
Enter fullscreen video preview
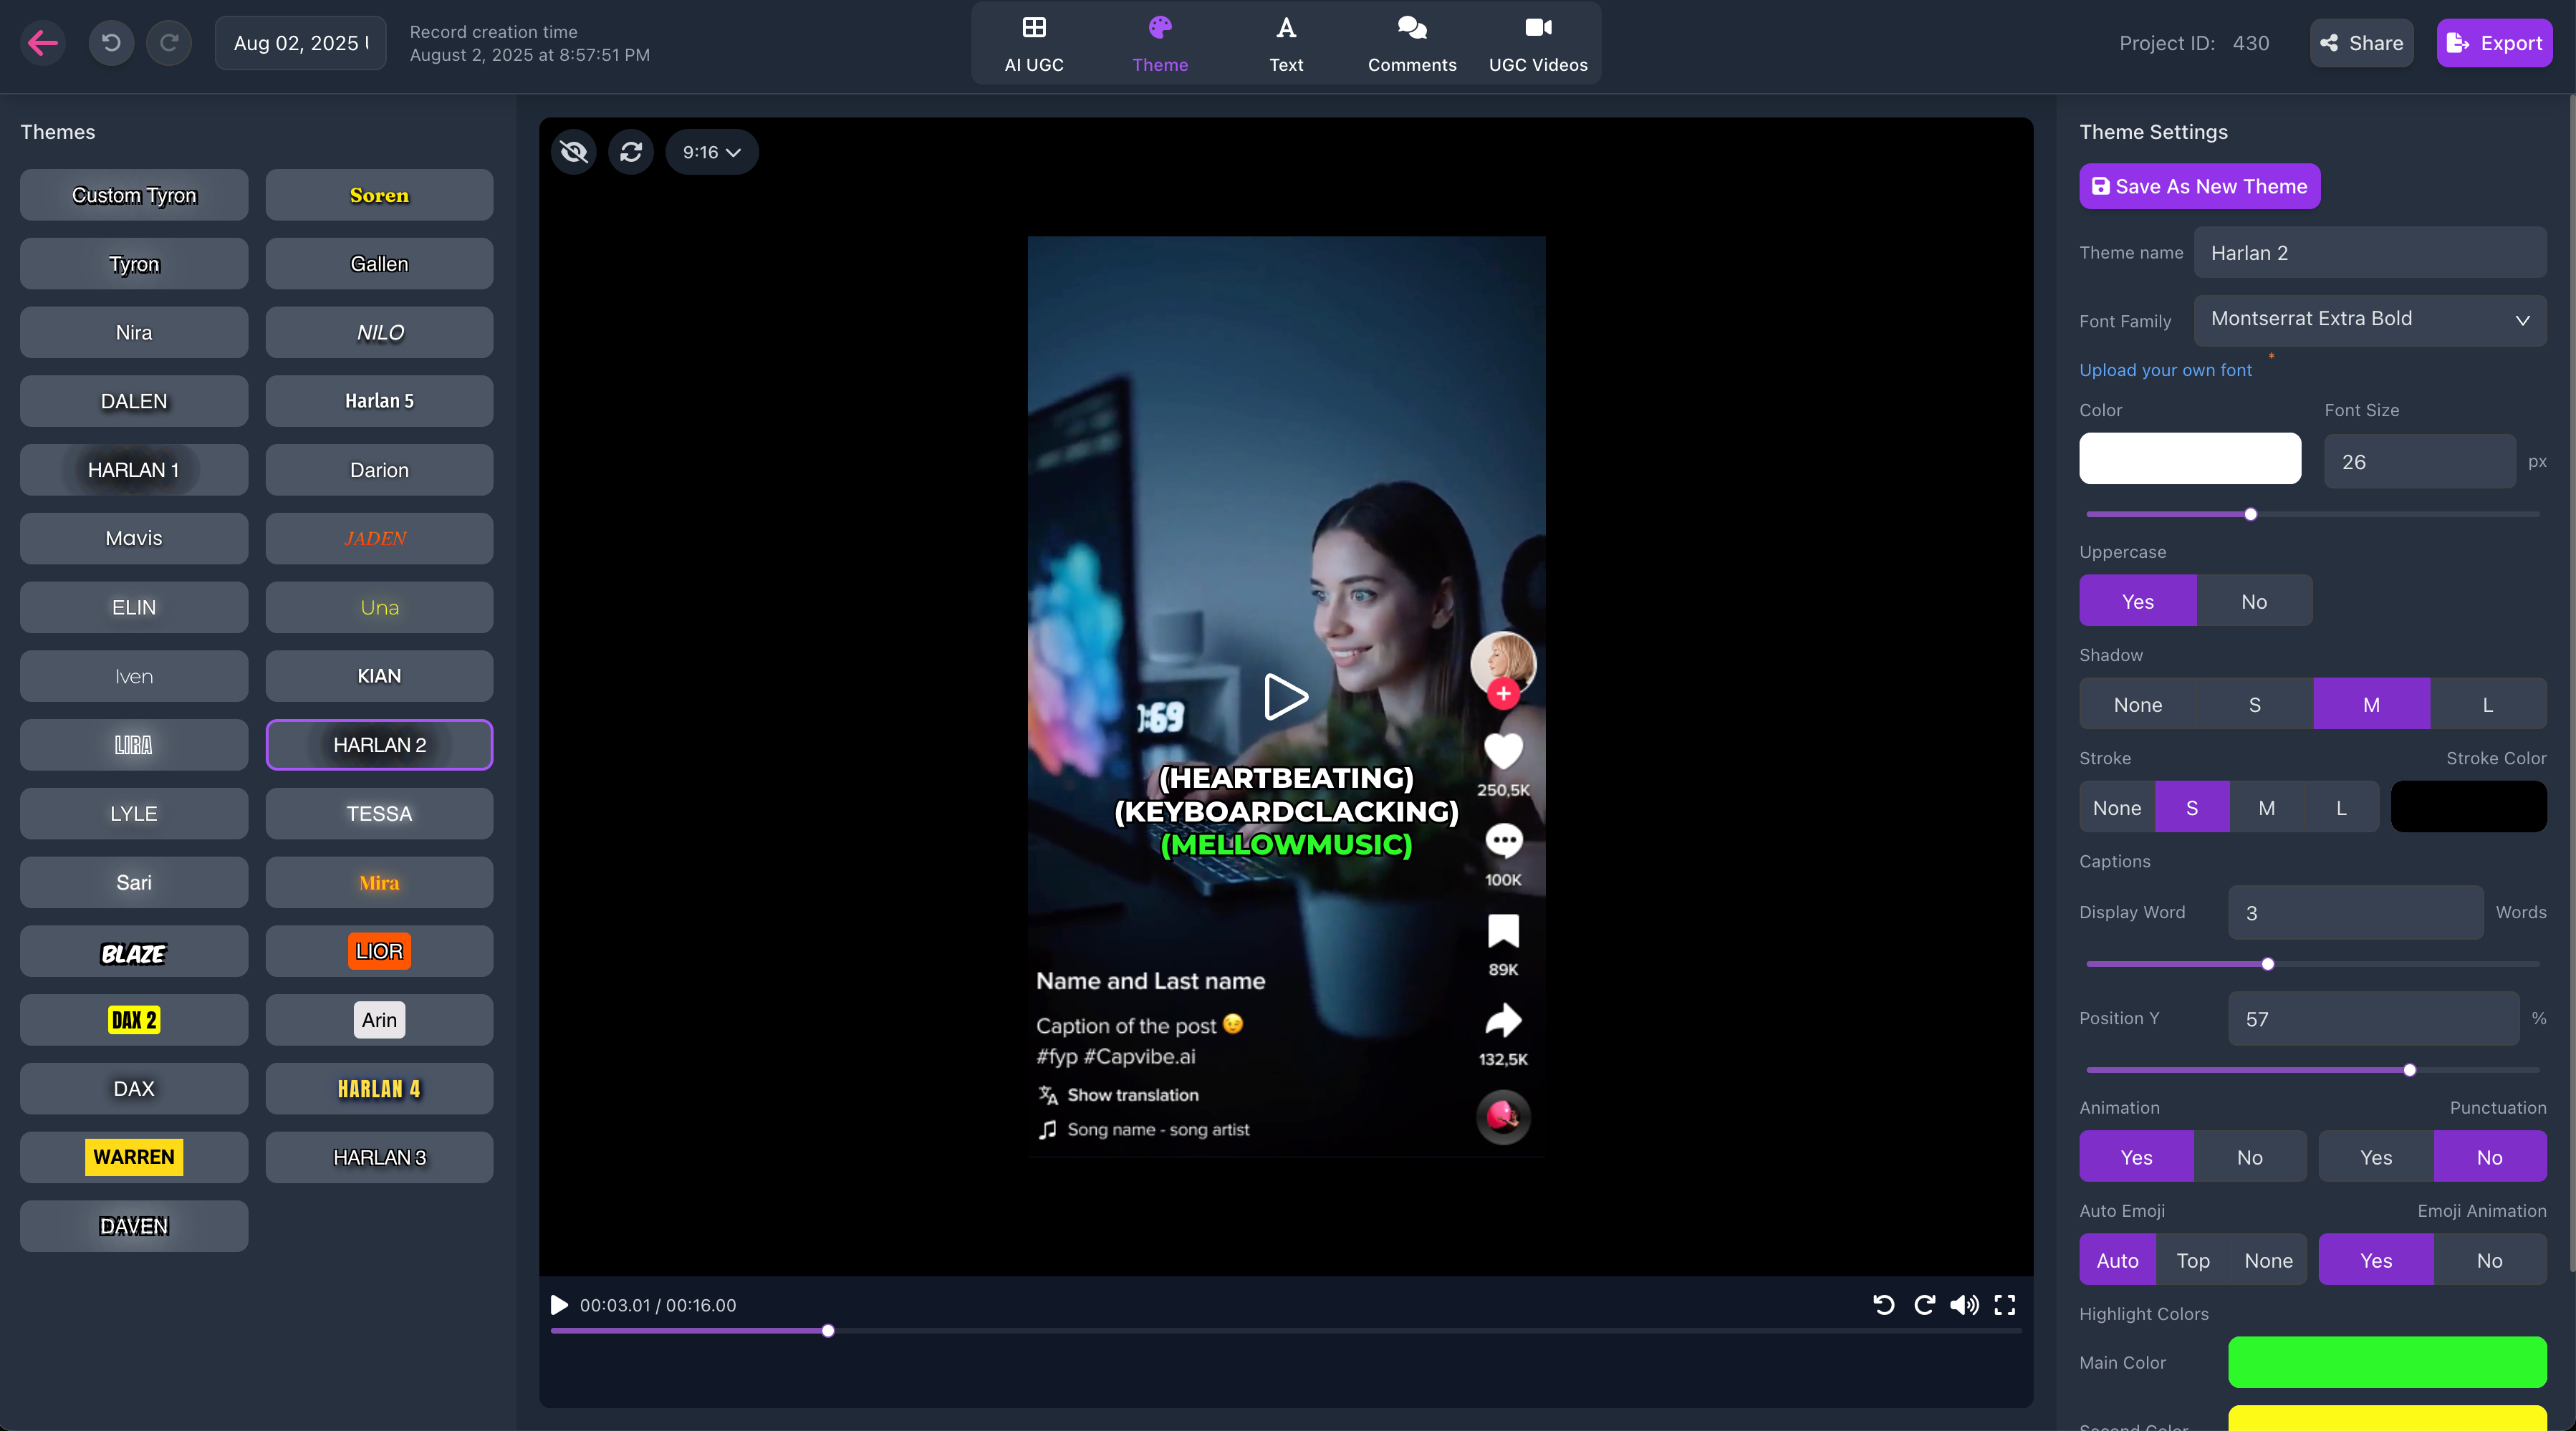pos(2005,1305)
